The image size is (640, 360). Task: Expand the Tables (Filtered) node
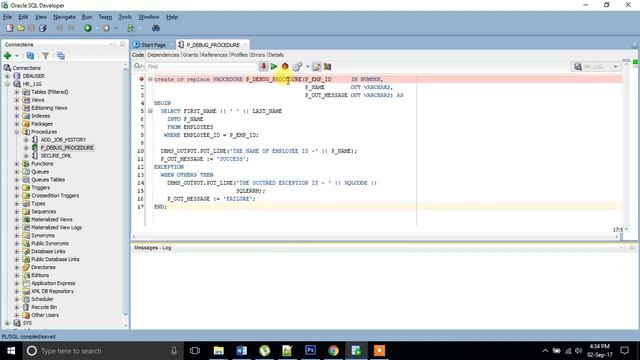(17, 92)
